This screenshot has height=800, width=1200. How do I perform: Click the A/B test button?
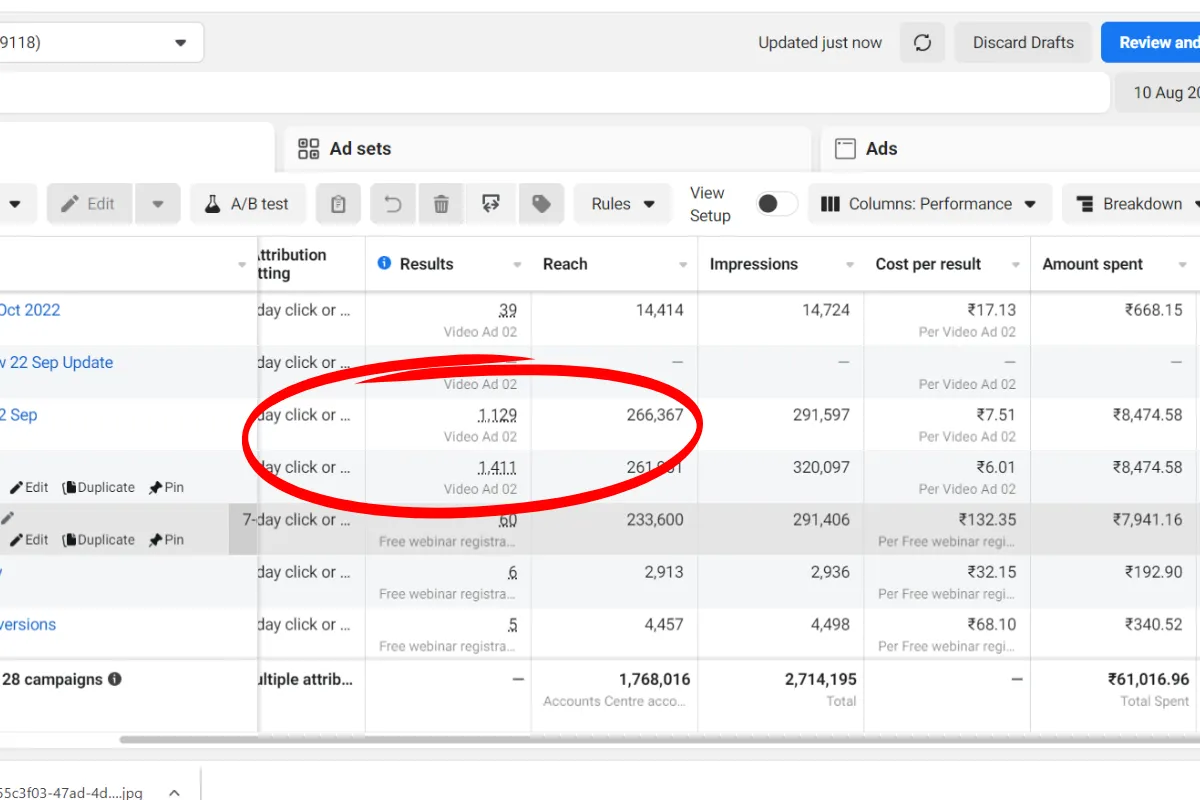[x=247, y=204]
